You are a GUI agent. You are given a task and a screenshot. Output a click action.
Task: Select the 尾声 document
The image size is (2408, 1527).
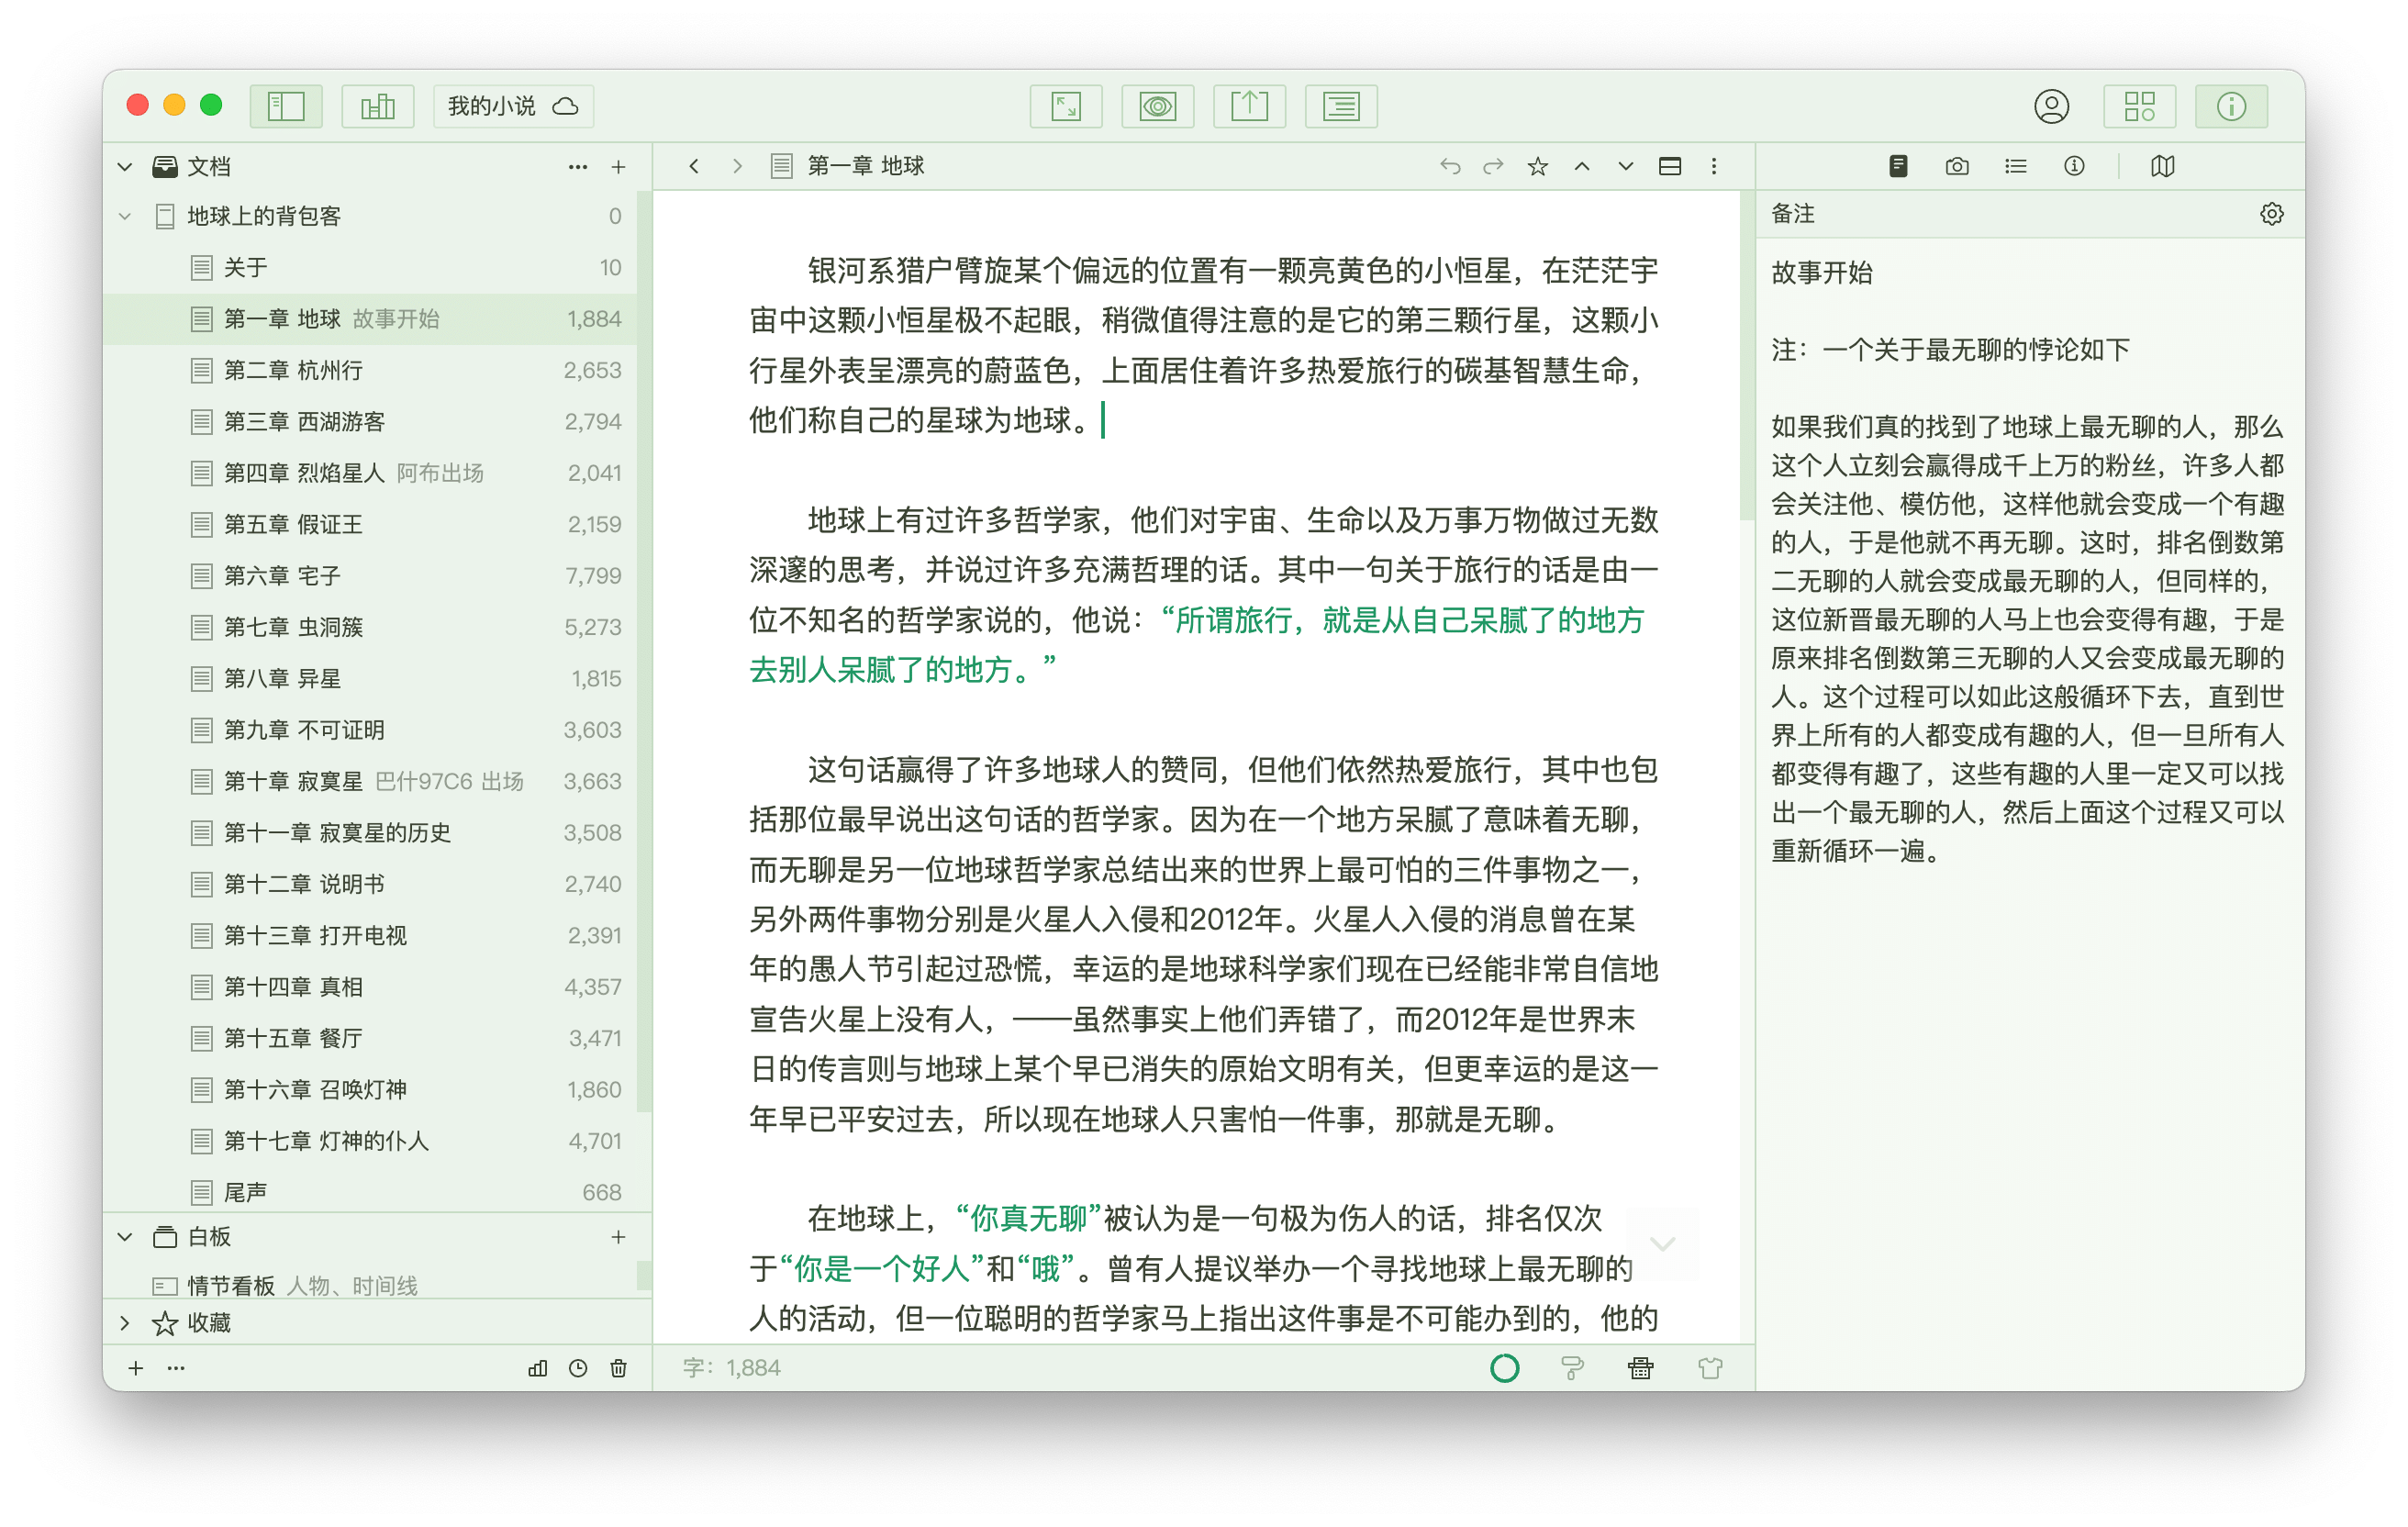tap(370, 1192)
